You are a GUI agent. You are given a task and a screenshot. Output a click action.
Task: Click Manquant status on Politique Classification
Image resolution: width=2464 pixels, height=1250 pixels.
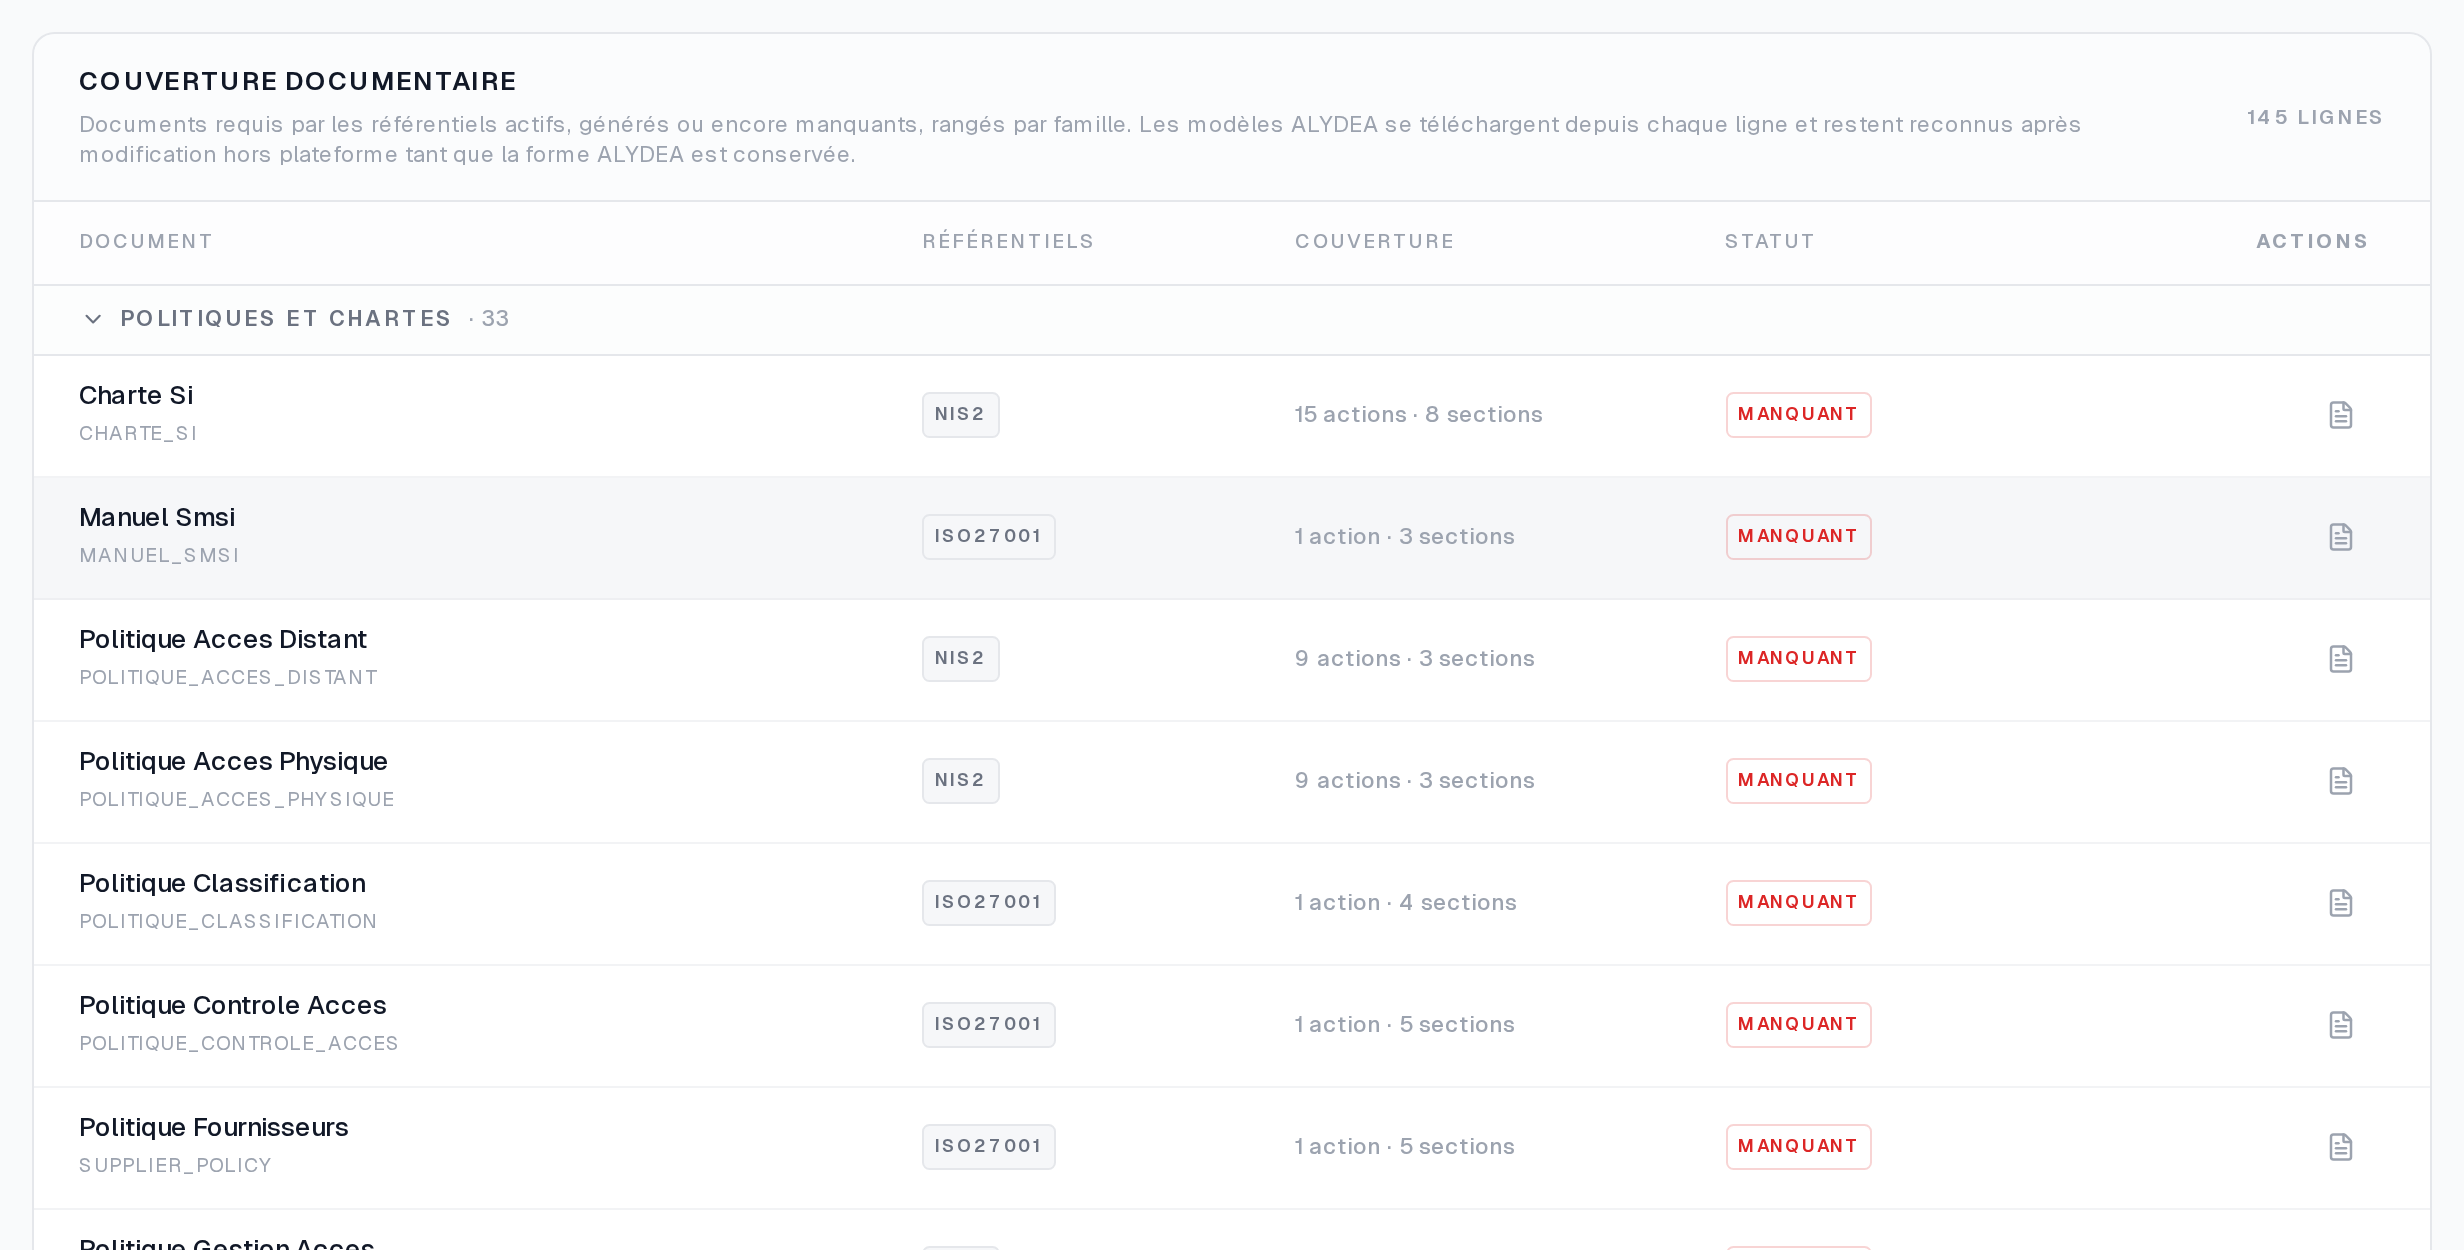1798,903
